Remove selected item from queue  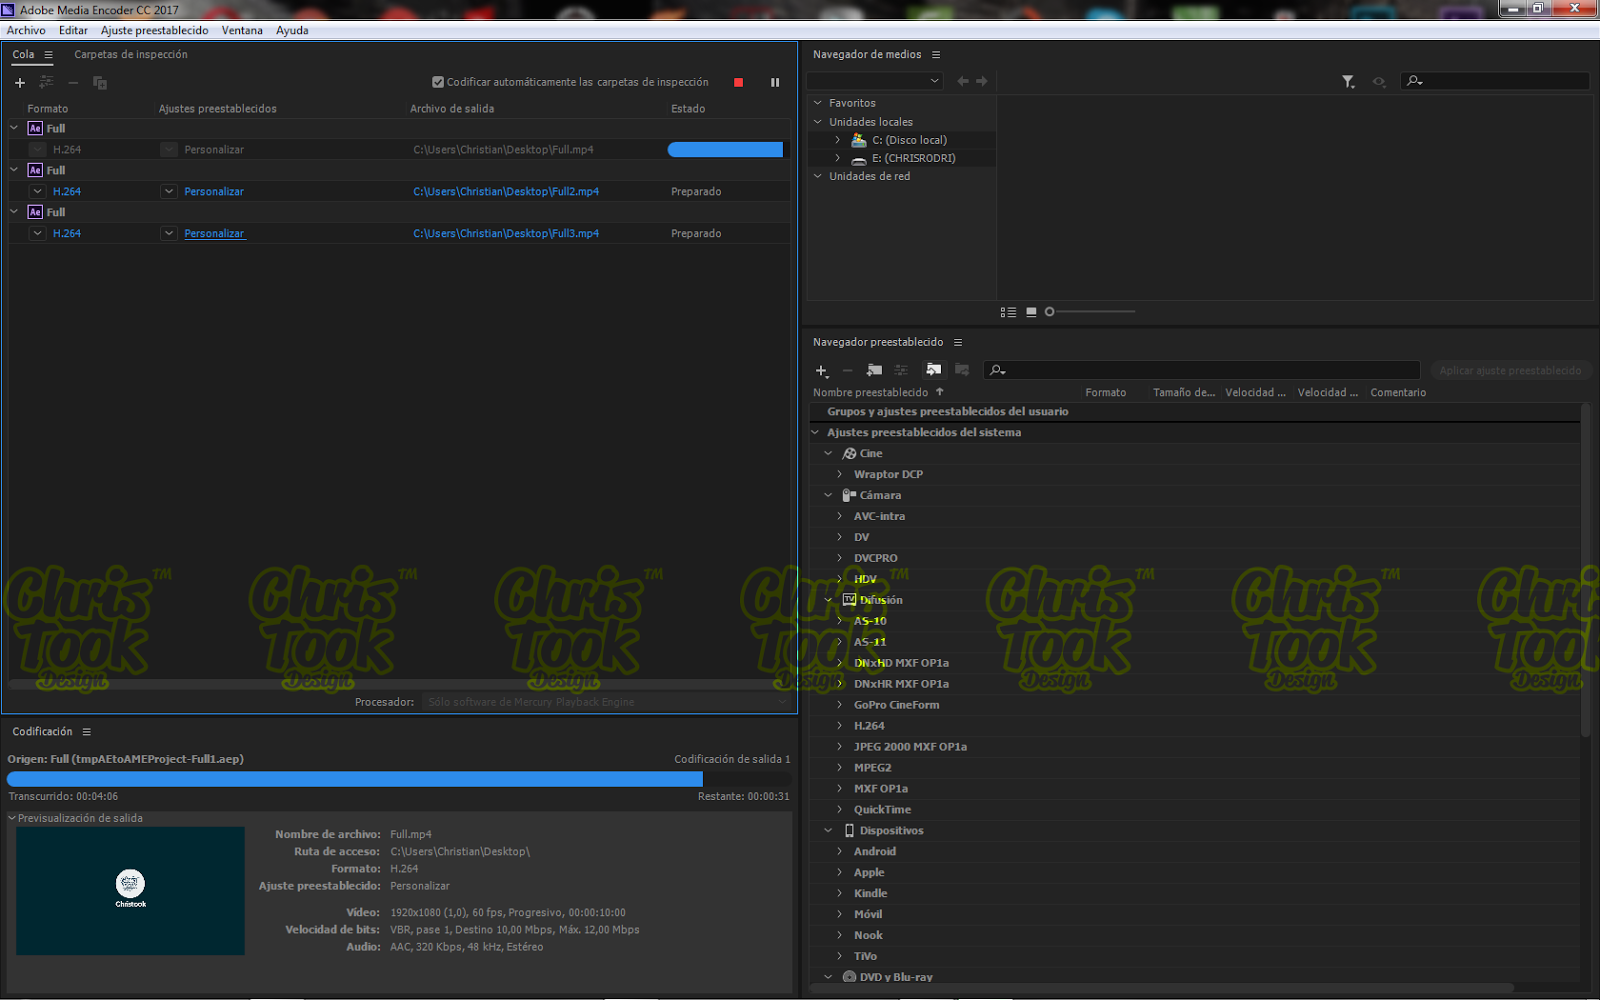[x=72, y=83]
